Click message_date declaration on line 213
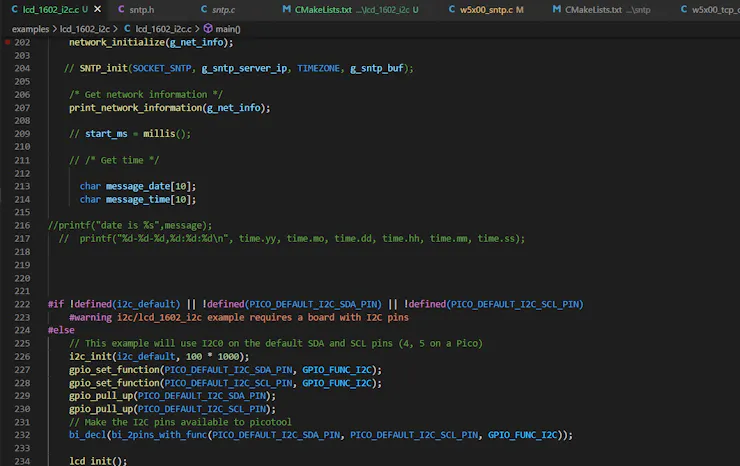 click(138, 186)
